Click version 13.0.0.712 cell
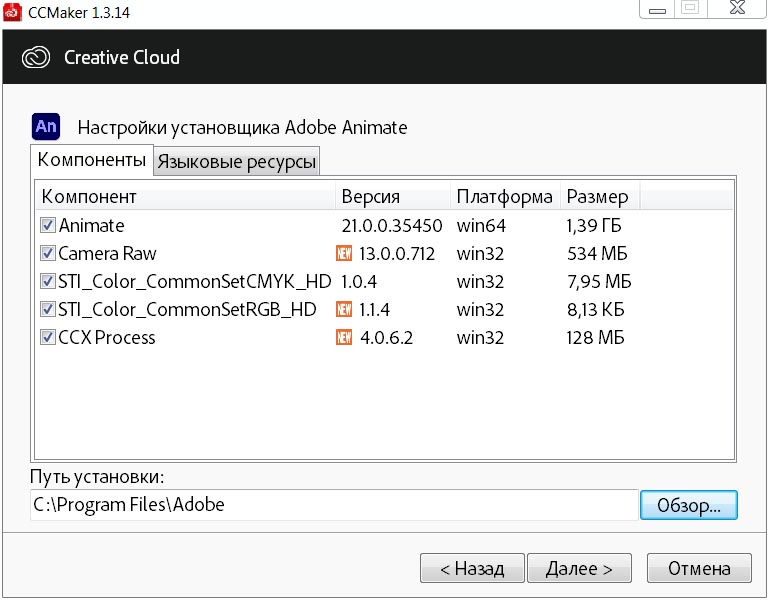Image resolution: width=769 pixels, height=600 pixels. point(397,254)
